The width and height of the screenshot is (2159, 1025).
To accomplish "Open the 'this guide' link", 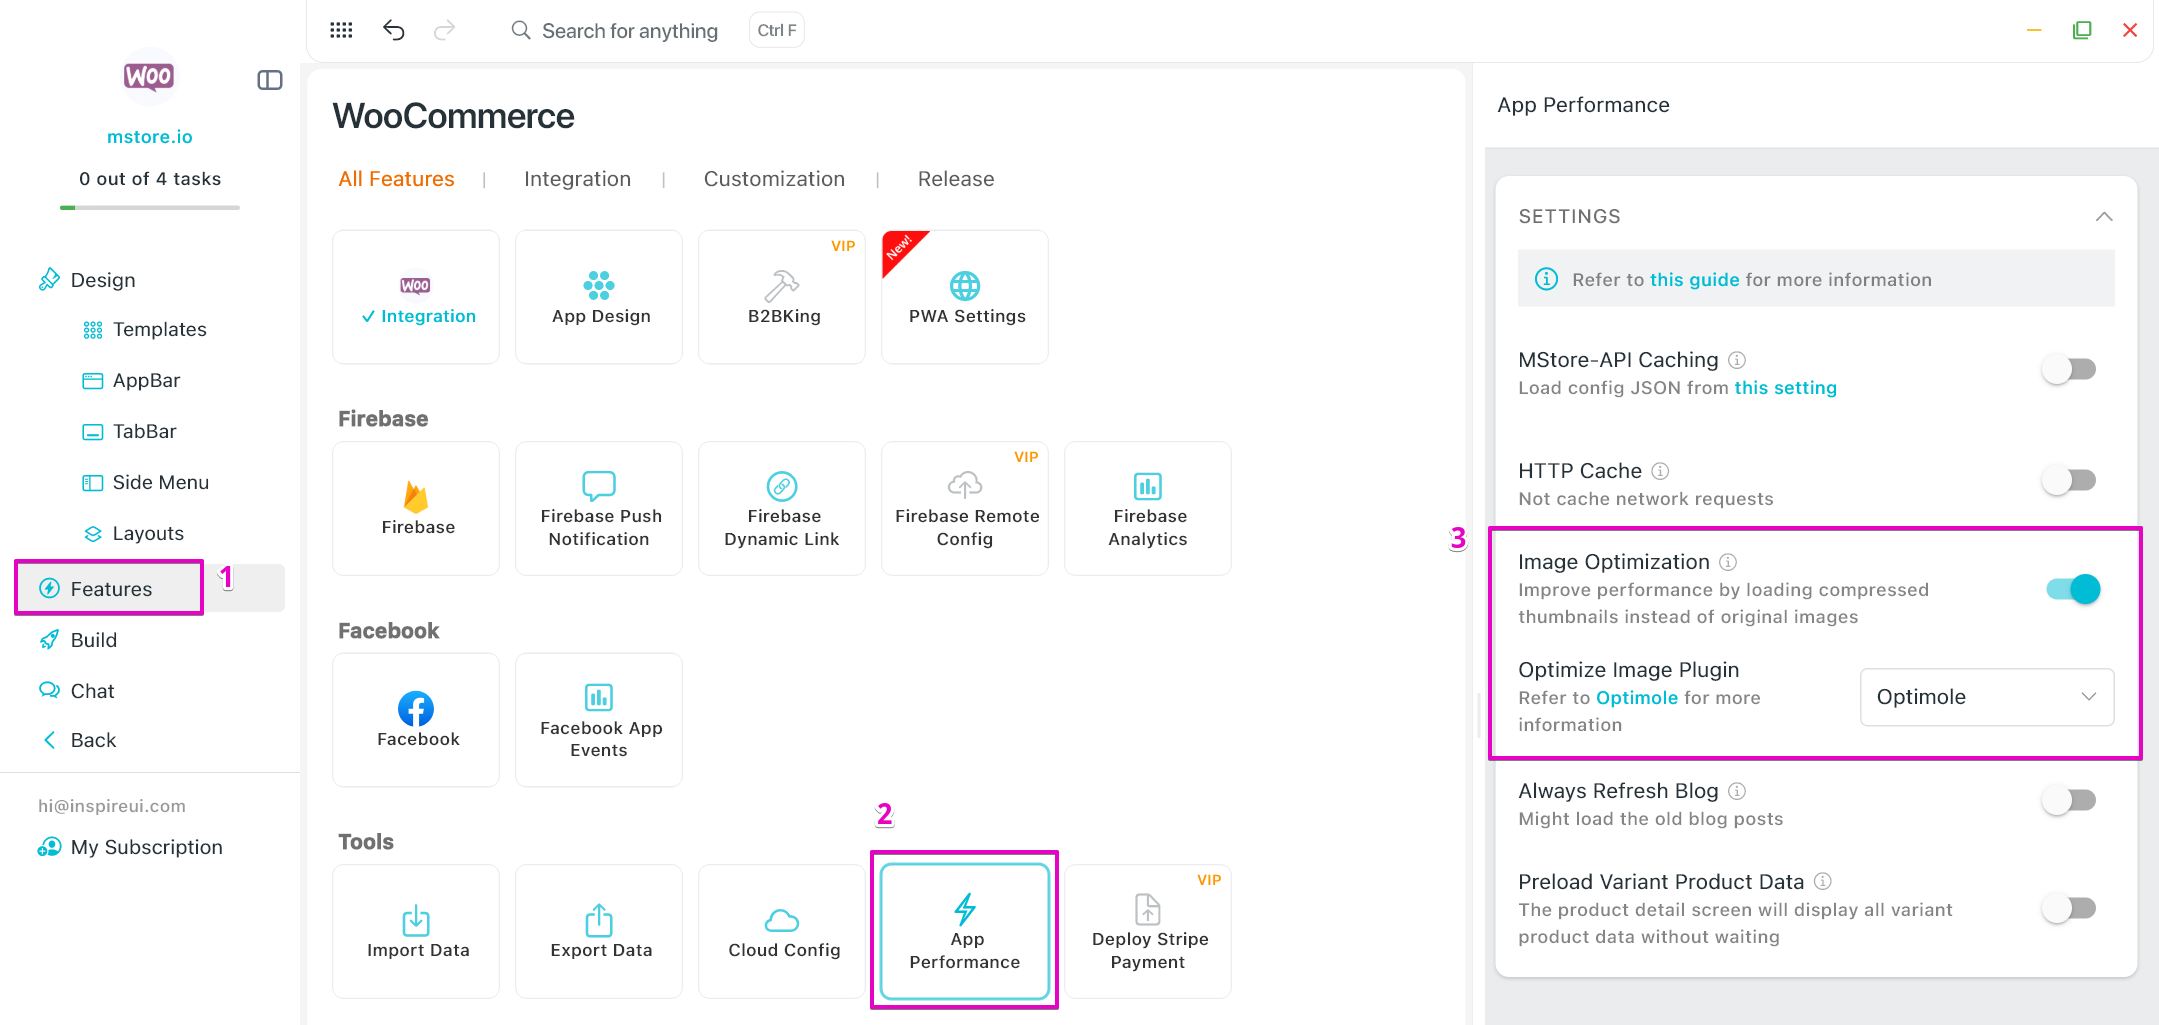I will click(1694, 280).
